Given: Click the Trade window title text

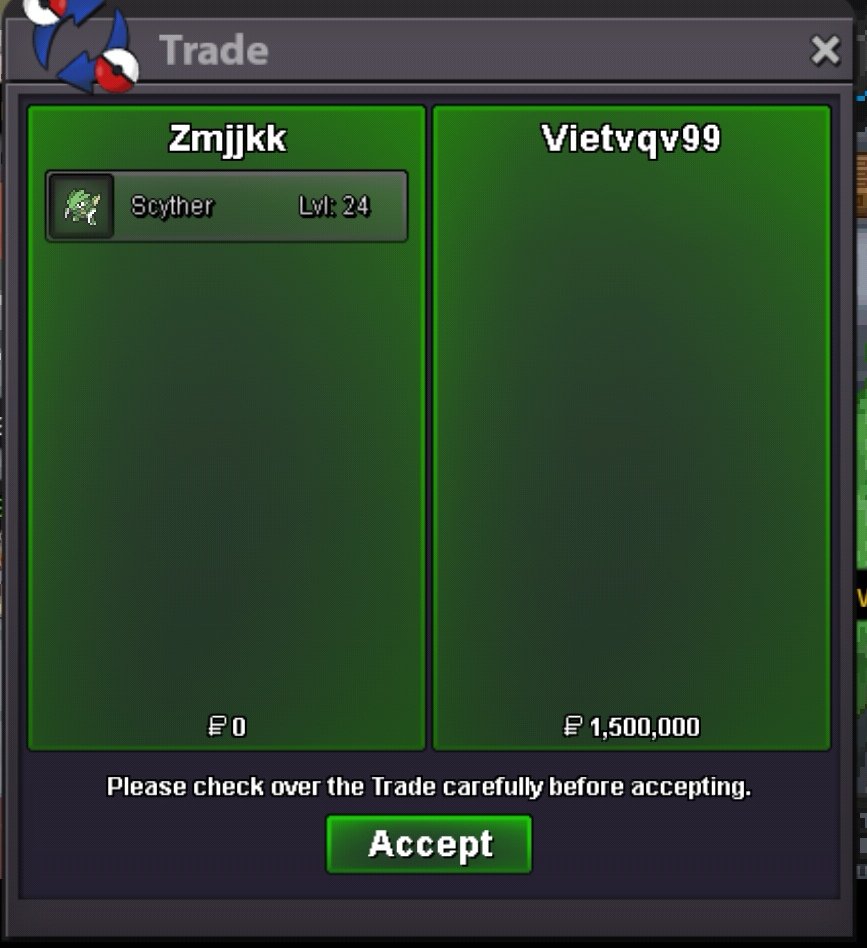Looking at the screenshot, I should click(x=214, y=50).
